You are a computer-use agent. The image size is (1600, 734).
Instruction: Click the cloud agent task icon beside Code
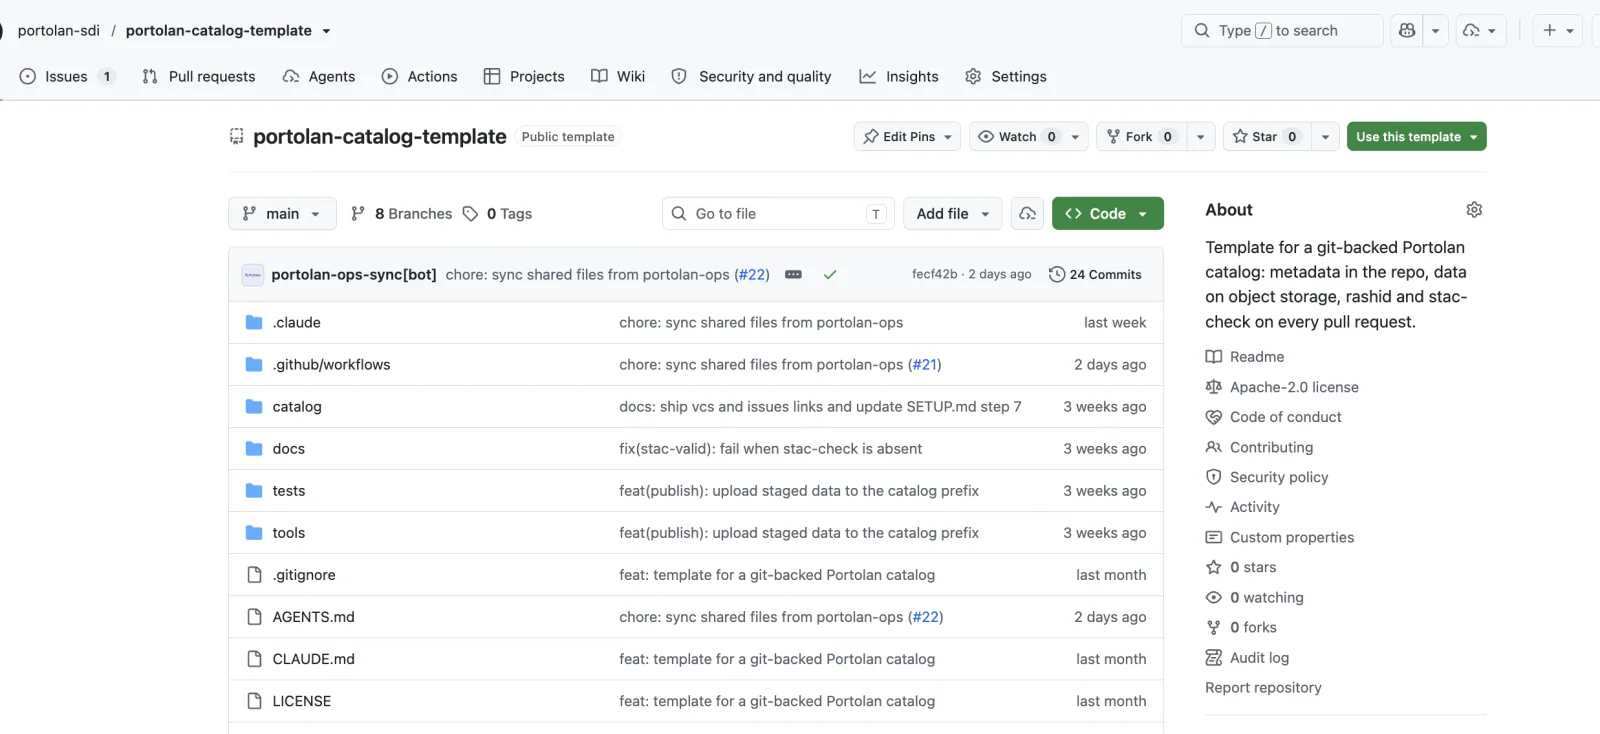pyautogui.click(x=1027, y=214)
